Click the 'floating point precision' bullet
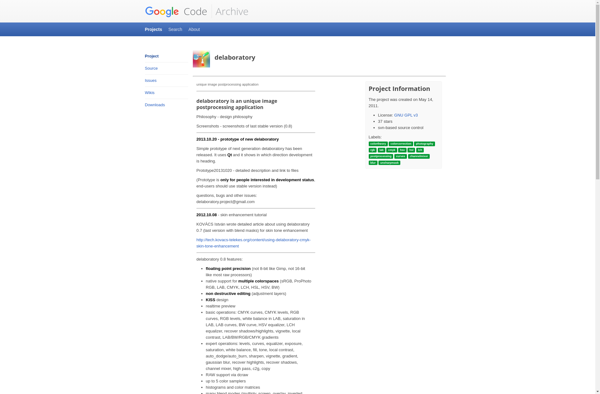The width and height of the screenshot is (600, 394). point(255,272)
